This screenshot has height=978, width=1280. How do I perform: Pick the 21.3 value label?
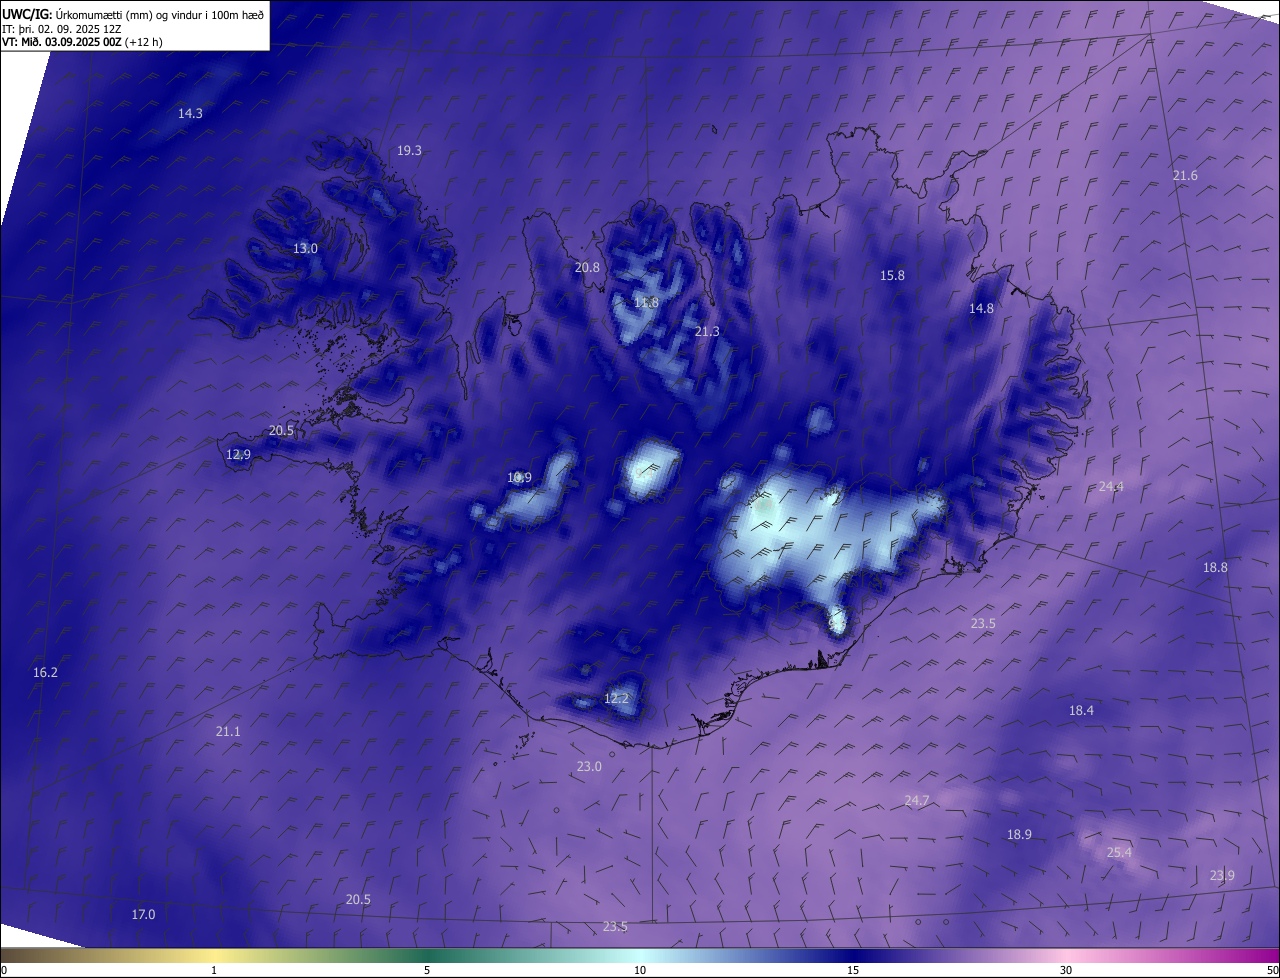[x=707, y=332]
